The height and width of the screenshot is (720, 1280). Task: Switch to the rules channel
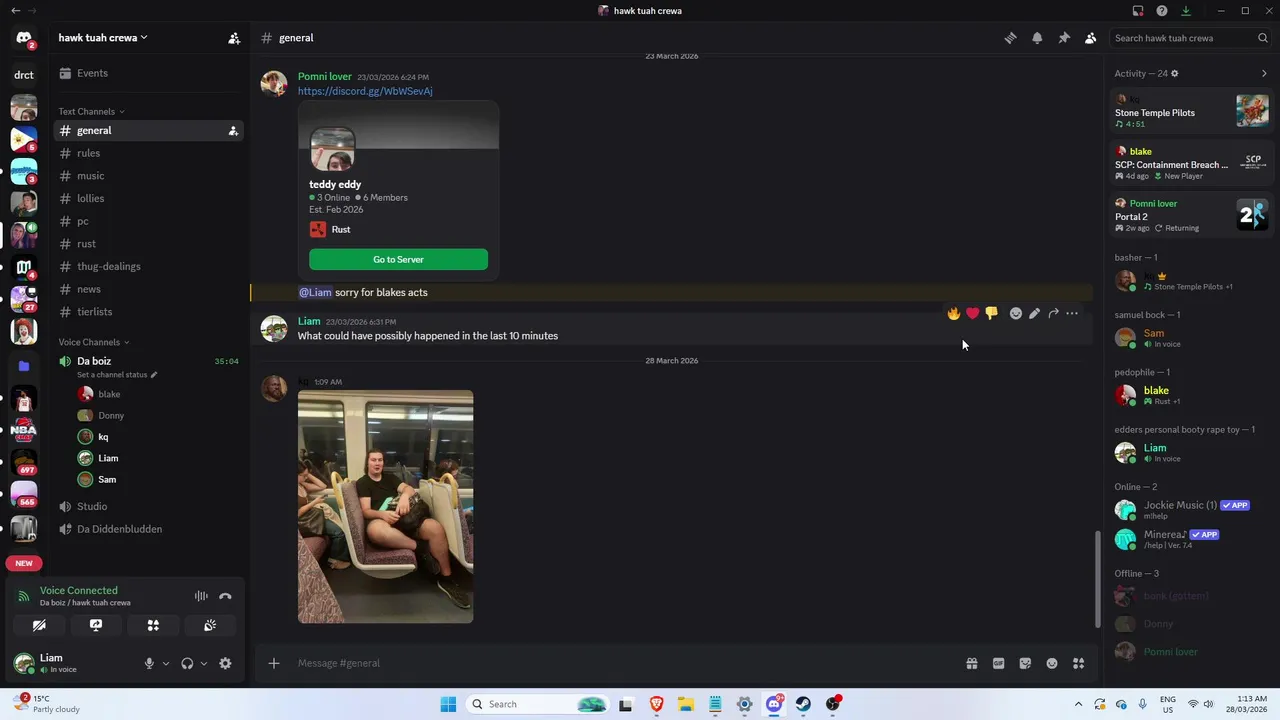click(x=149, y=153)
